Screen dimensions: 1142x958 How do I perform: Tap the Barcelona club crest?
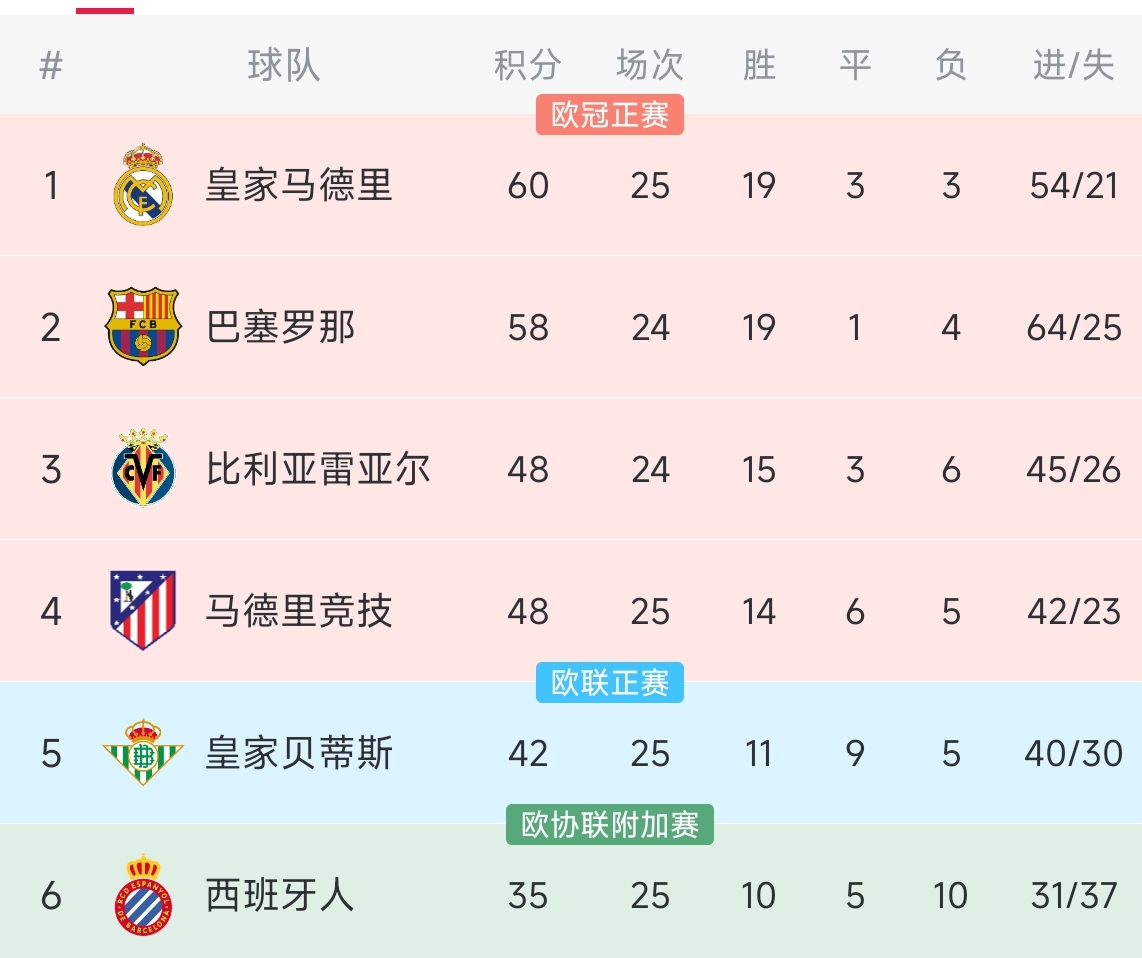click(143, 326)
